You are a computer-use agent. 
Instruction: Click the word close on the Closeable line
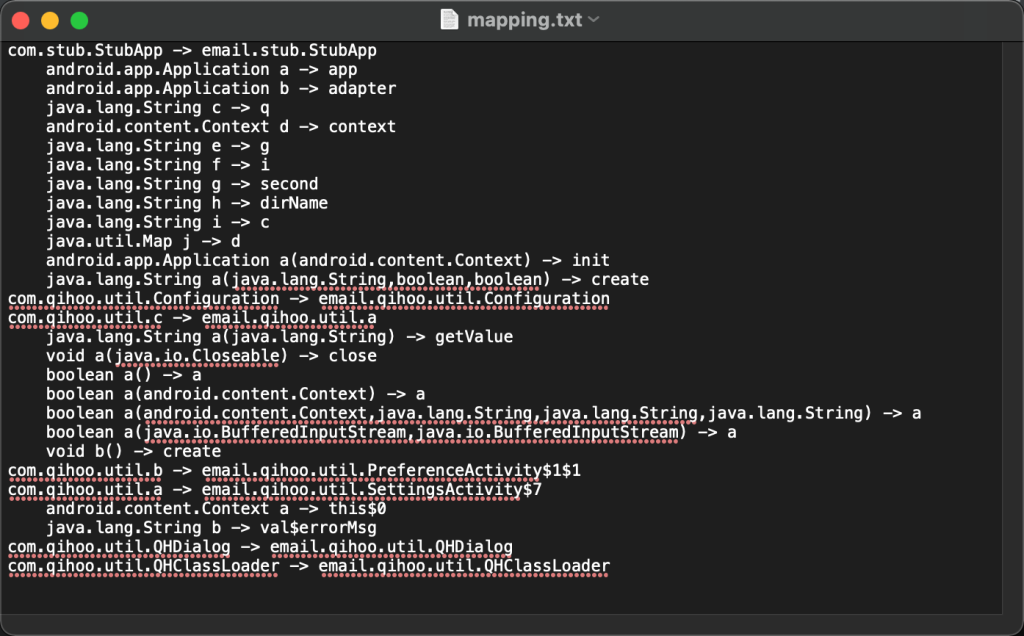click(352, 356)
